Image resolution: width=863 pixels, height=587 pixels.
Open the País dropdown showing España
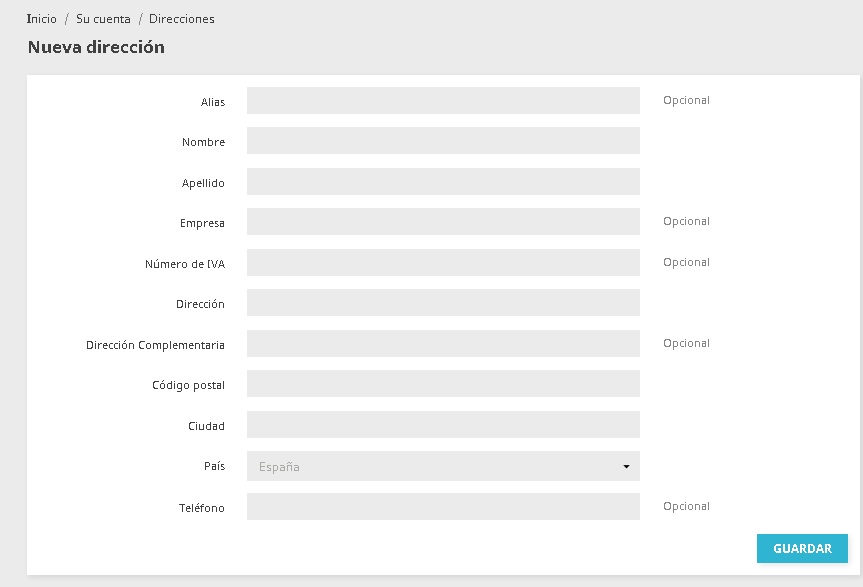(443, 466)
